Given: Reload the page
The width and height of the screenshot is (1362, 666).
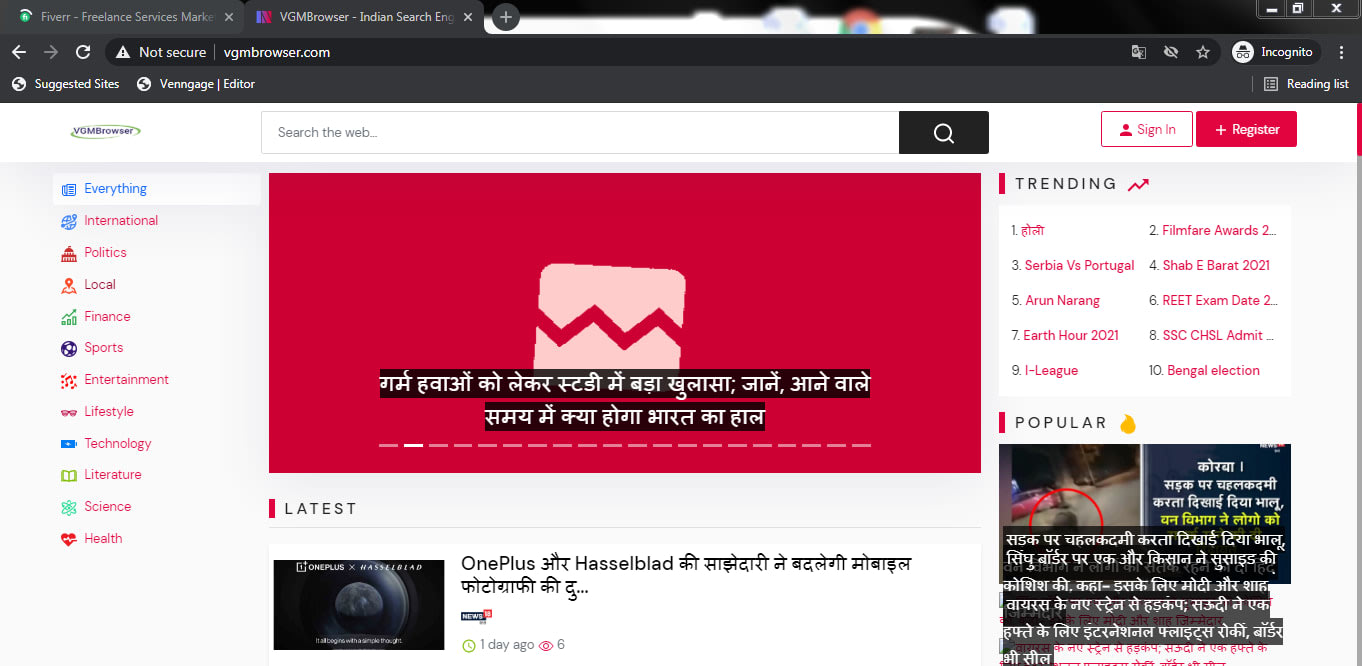Looking at the screenshot, I should coord(83,52).
